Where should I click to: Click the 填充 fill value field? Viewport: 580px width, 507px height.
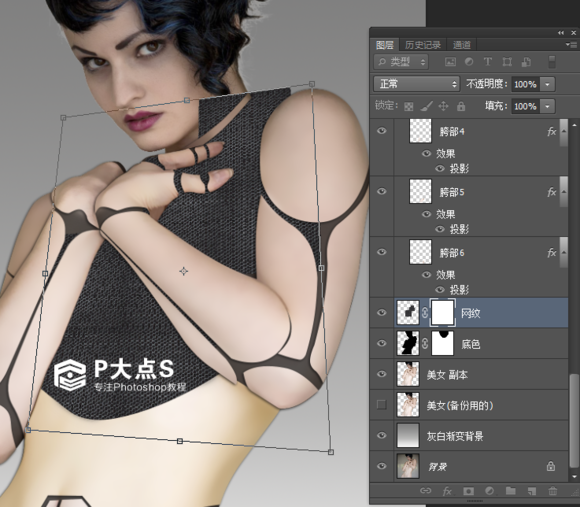click(525, 107)
